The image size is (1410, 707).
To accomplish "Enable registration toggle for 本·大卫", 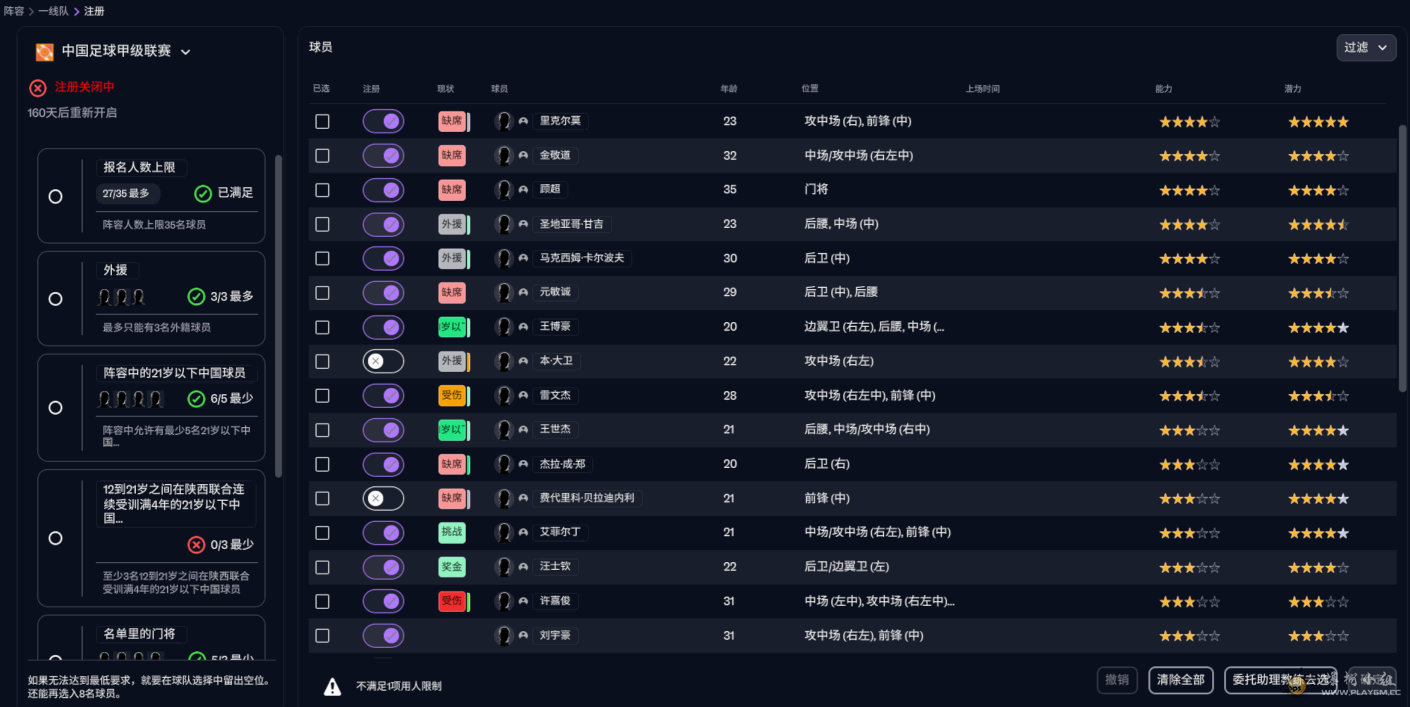I will (383, 361).
